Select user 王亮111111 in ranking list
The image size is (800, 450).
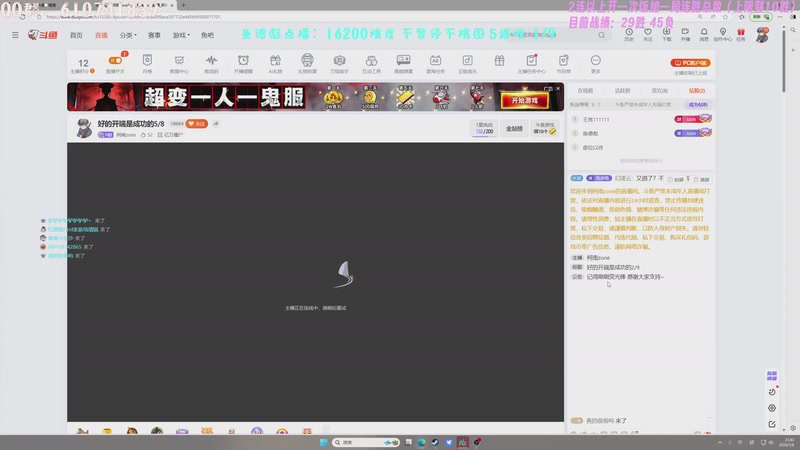(x=596, y=119)
